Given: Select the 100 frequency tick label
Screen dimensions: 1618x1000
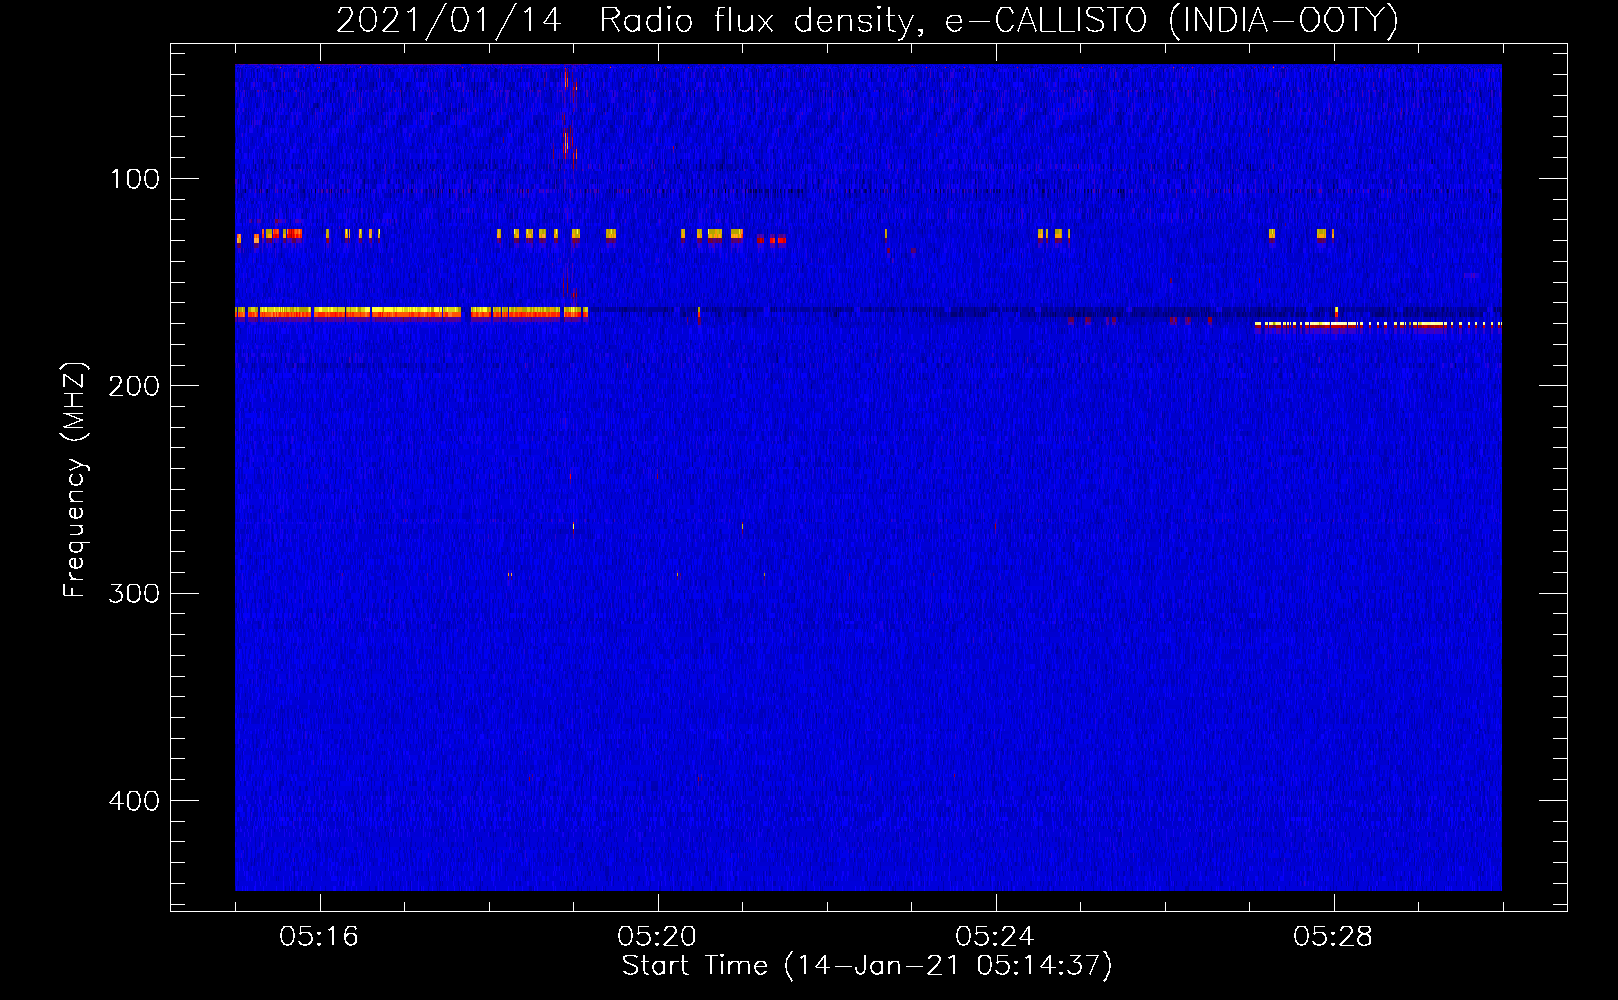Looking at the screenshot, I should pos(135,179).
